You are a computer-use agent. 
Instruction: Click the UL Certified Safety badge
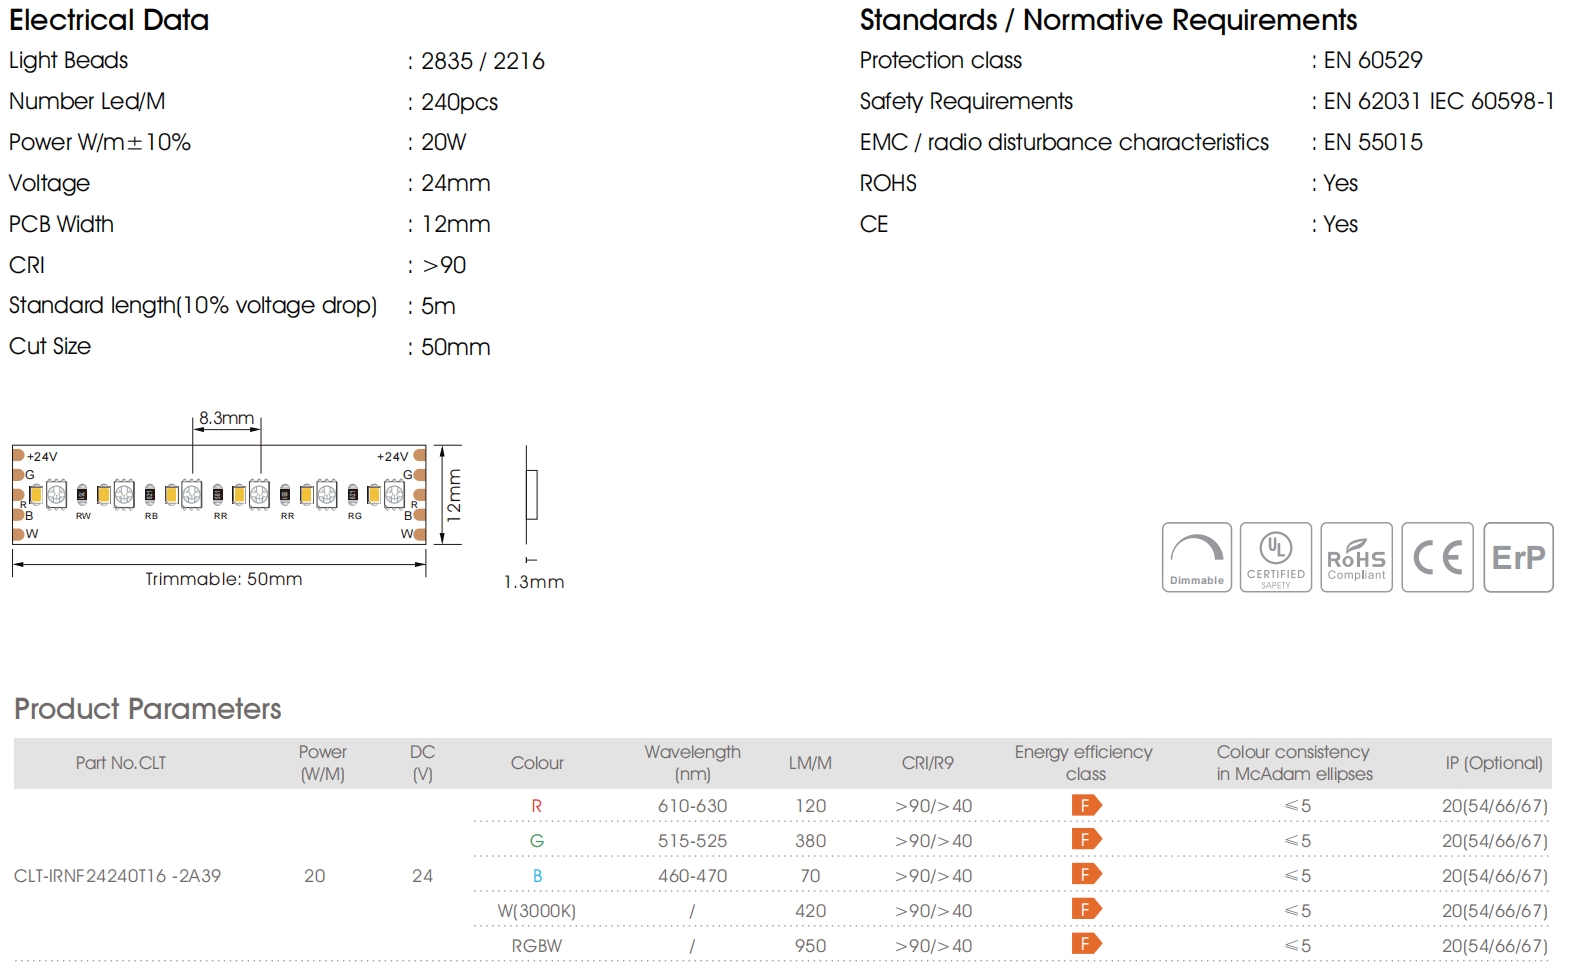[x=1275, y=557]
